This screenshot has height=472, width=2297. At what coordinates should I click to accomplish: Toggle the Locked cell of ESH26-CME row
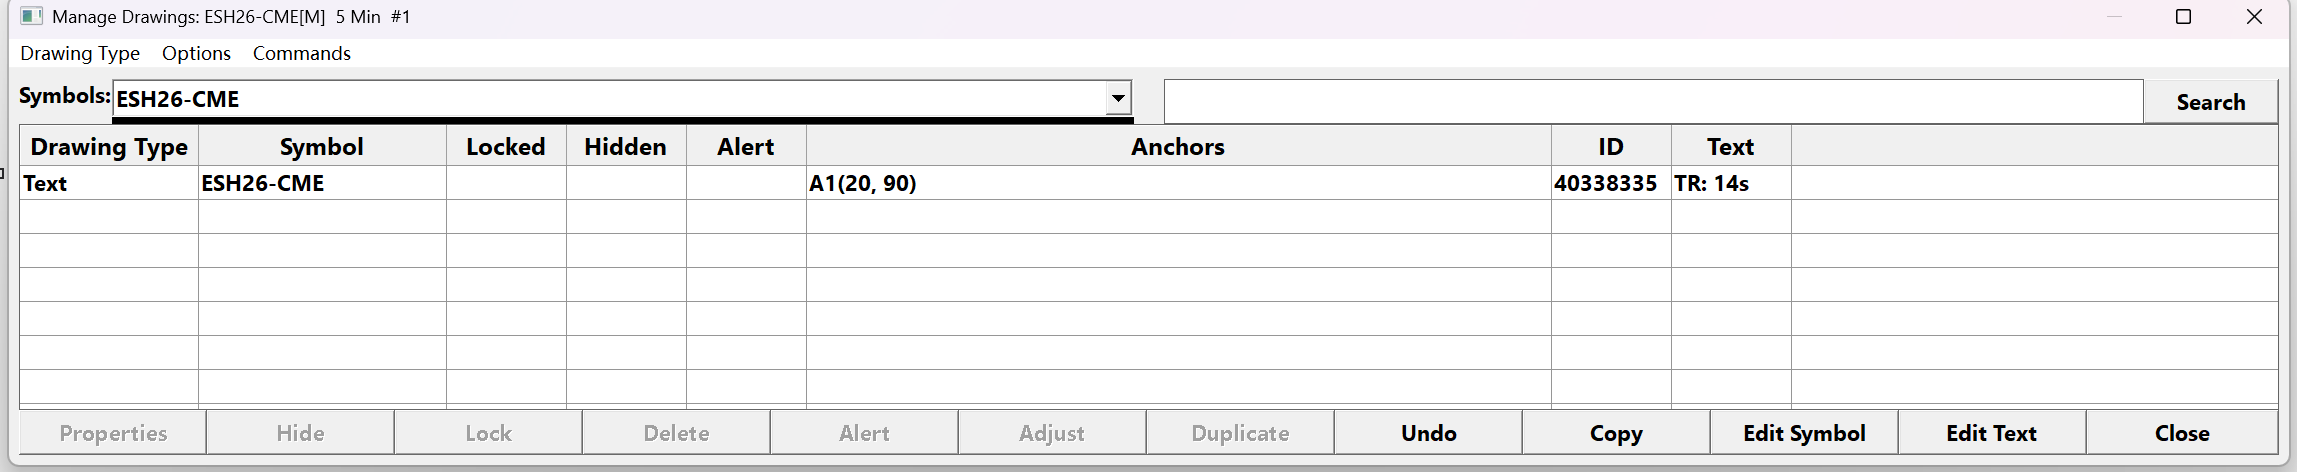506,184
